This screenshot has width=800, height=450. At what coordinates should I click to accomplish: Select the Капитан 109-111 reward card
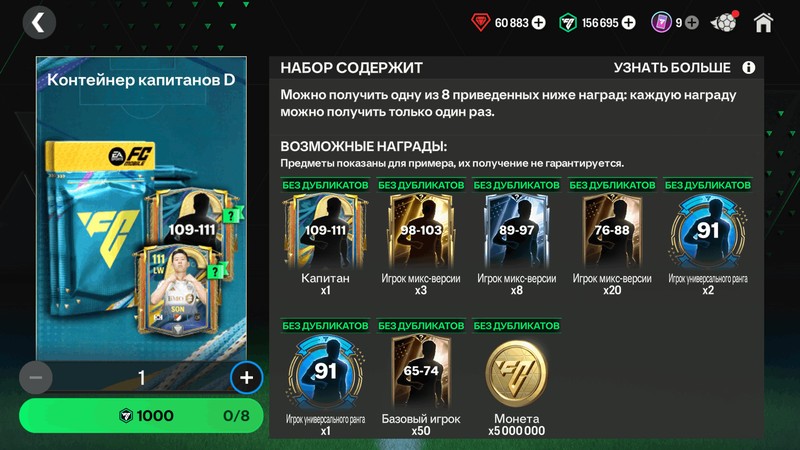[326, 238]
